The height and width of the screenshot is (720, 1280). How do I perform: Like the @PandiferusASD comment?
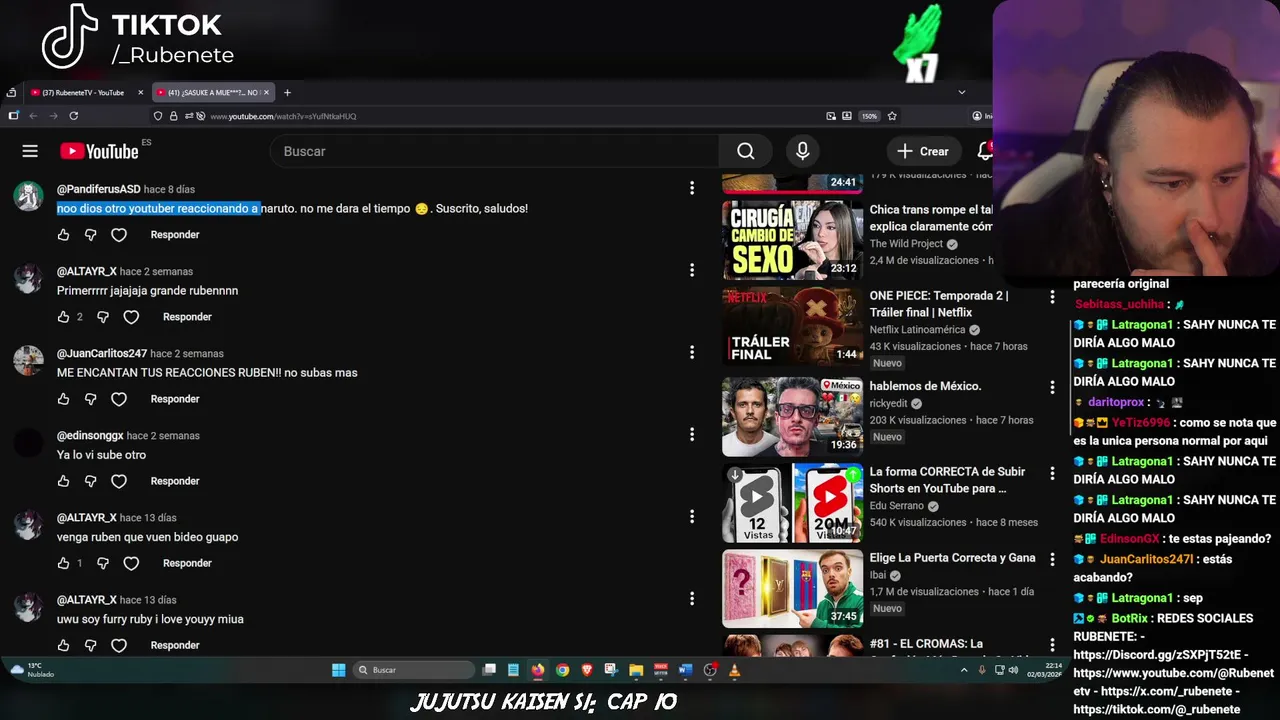[x=63, y=234]
